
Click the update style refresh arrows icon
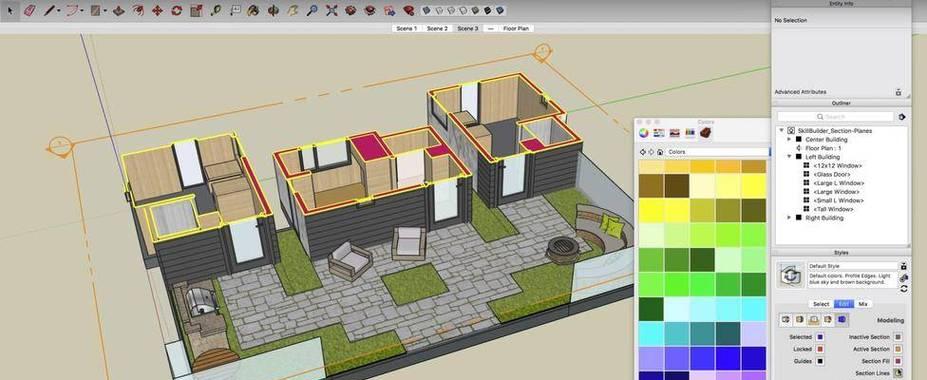(x=903, y=289)
